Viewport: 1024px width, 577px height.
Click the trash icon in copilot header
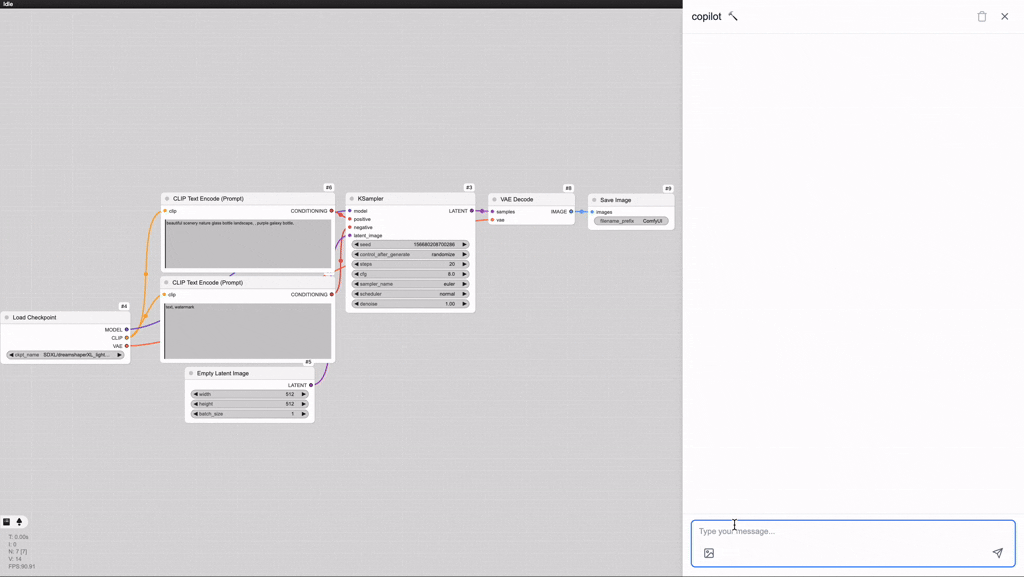(981, 17)
